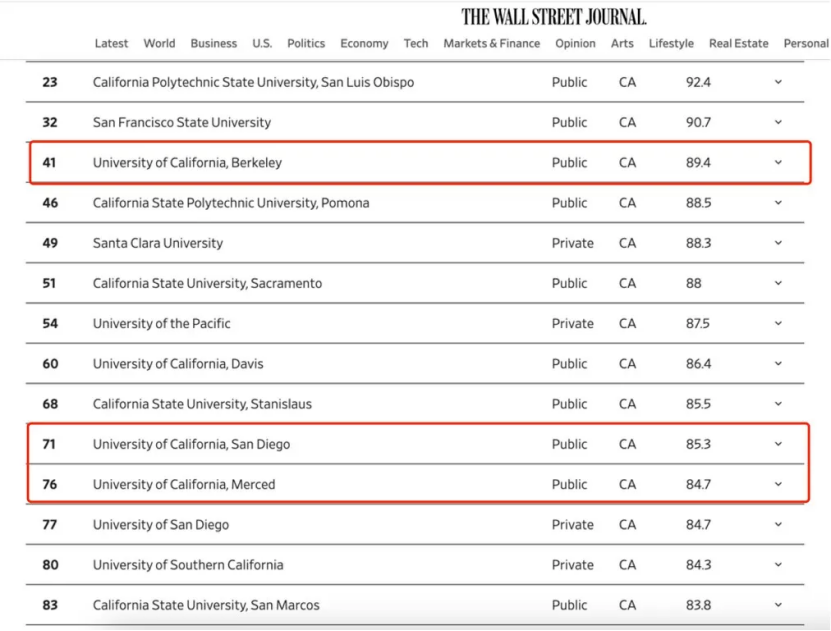Select the U.S. navigation item
The image size is (831, 631).
[262, 43]
